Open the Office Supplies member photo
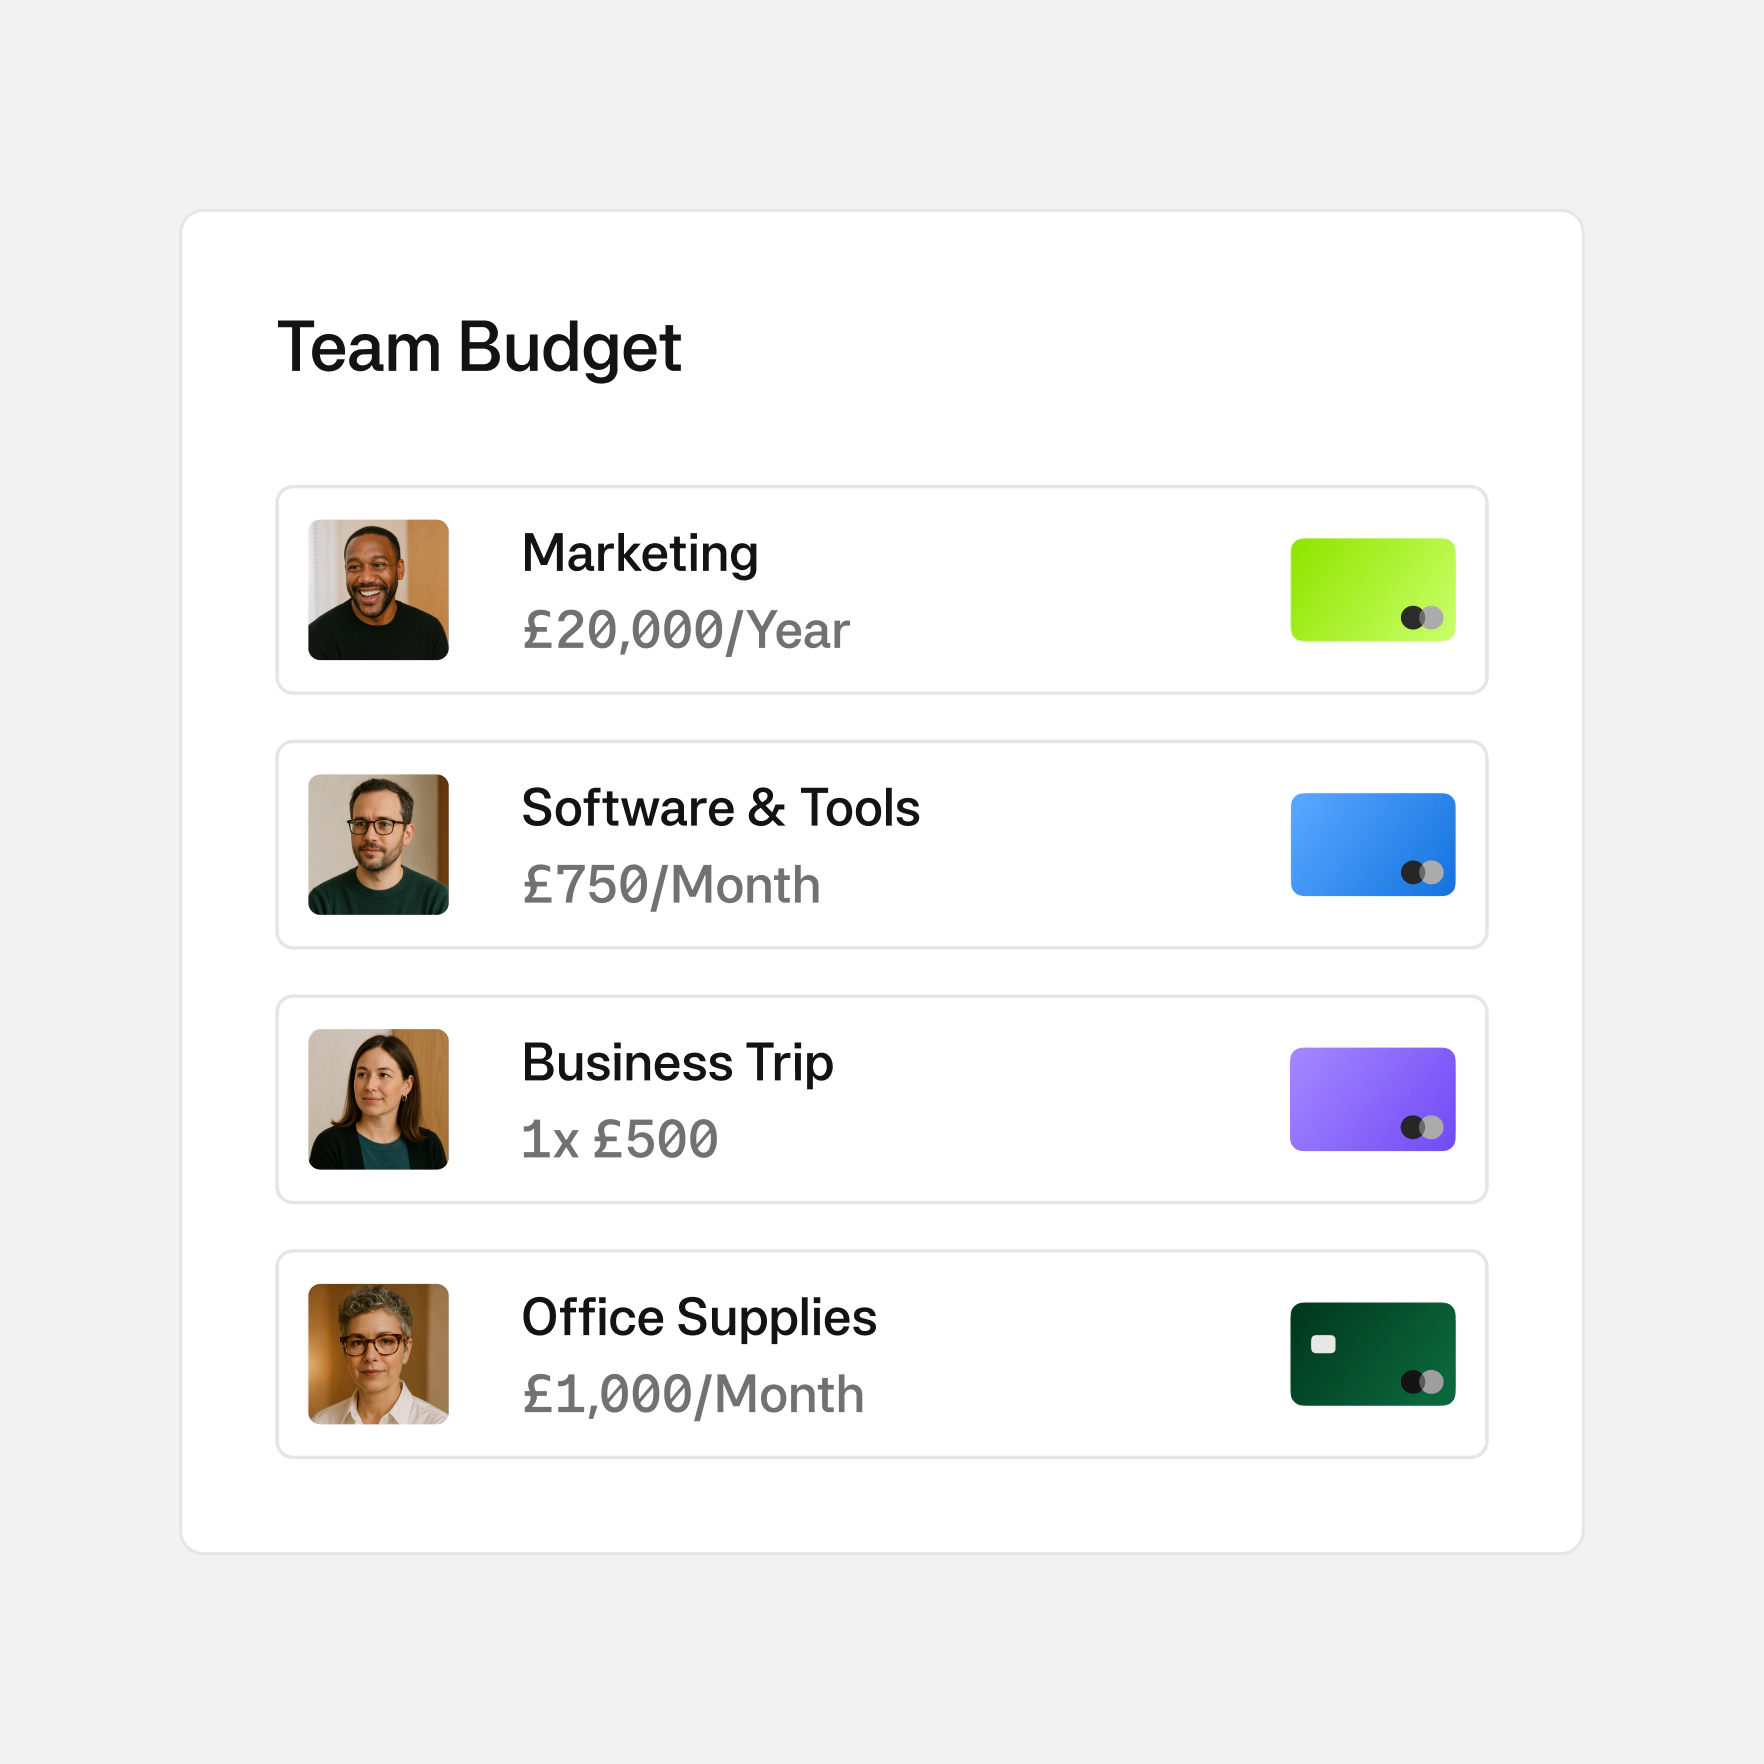 coord(378,1354)
